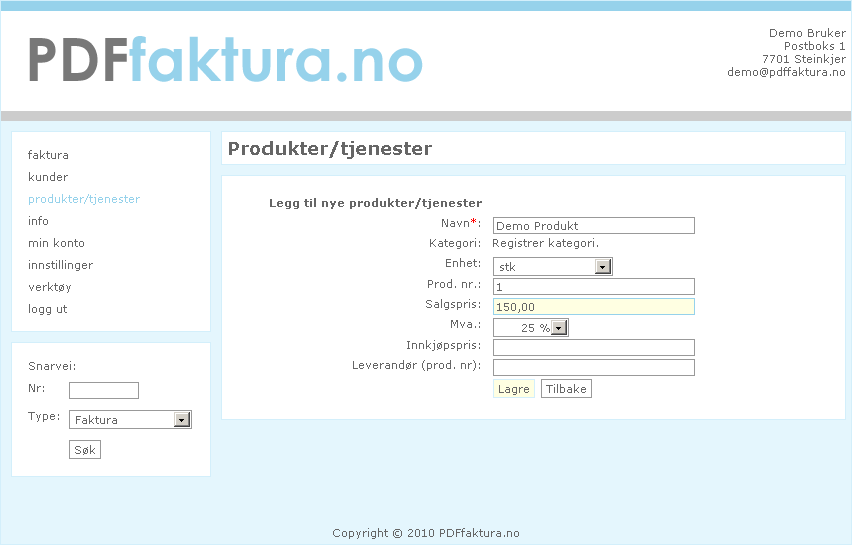Click the PDFfaktura.no logo
852x546 pixels.
click(x=225, y=59)
